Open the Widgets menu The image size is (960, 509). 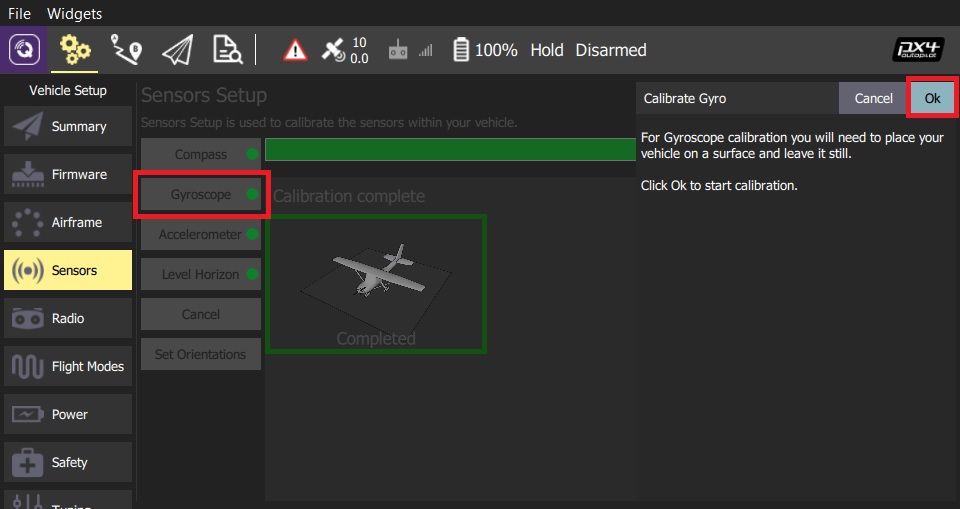pyautogui.click(x=74, y=14)
